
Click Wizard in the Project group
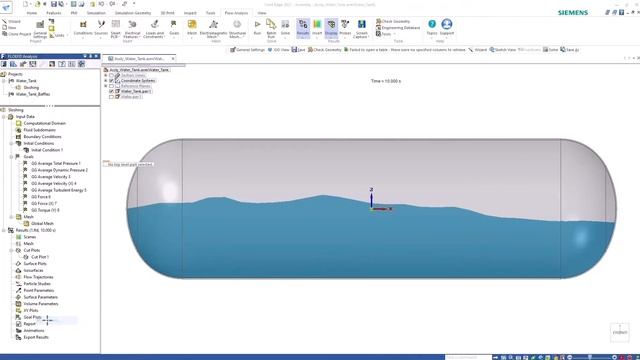click(11, 21)
